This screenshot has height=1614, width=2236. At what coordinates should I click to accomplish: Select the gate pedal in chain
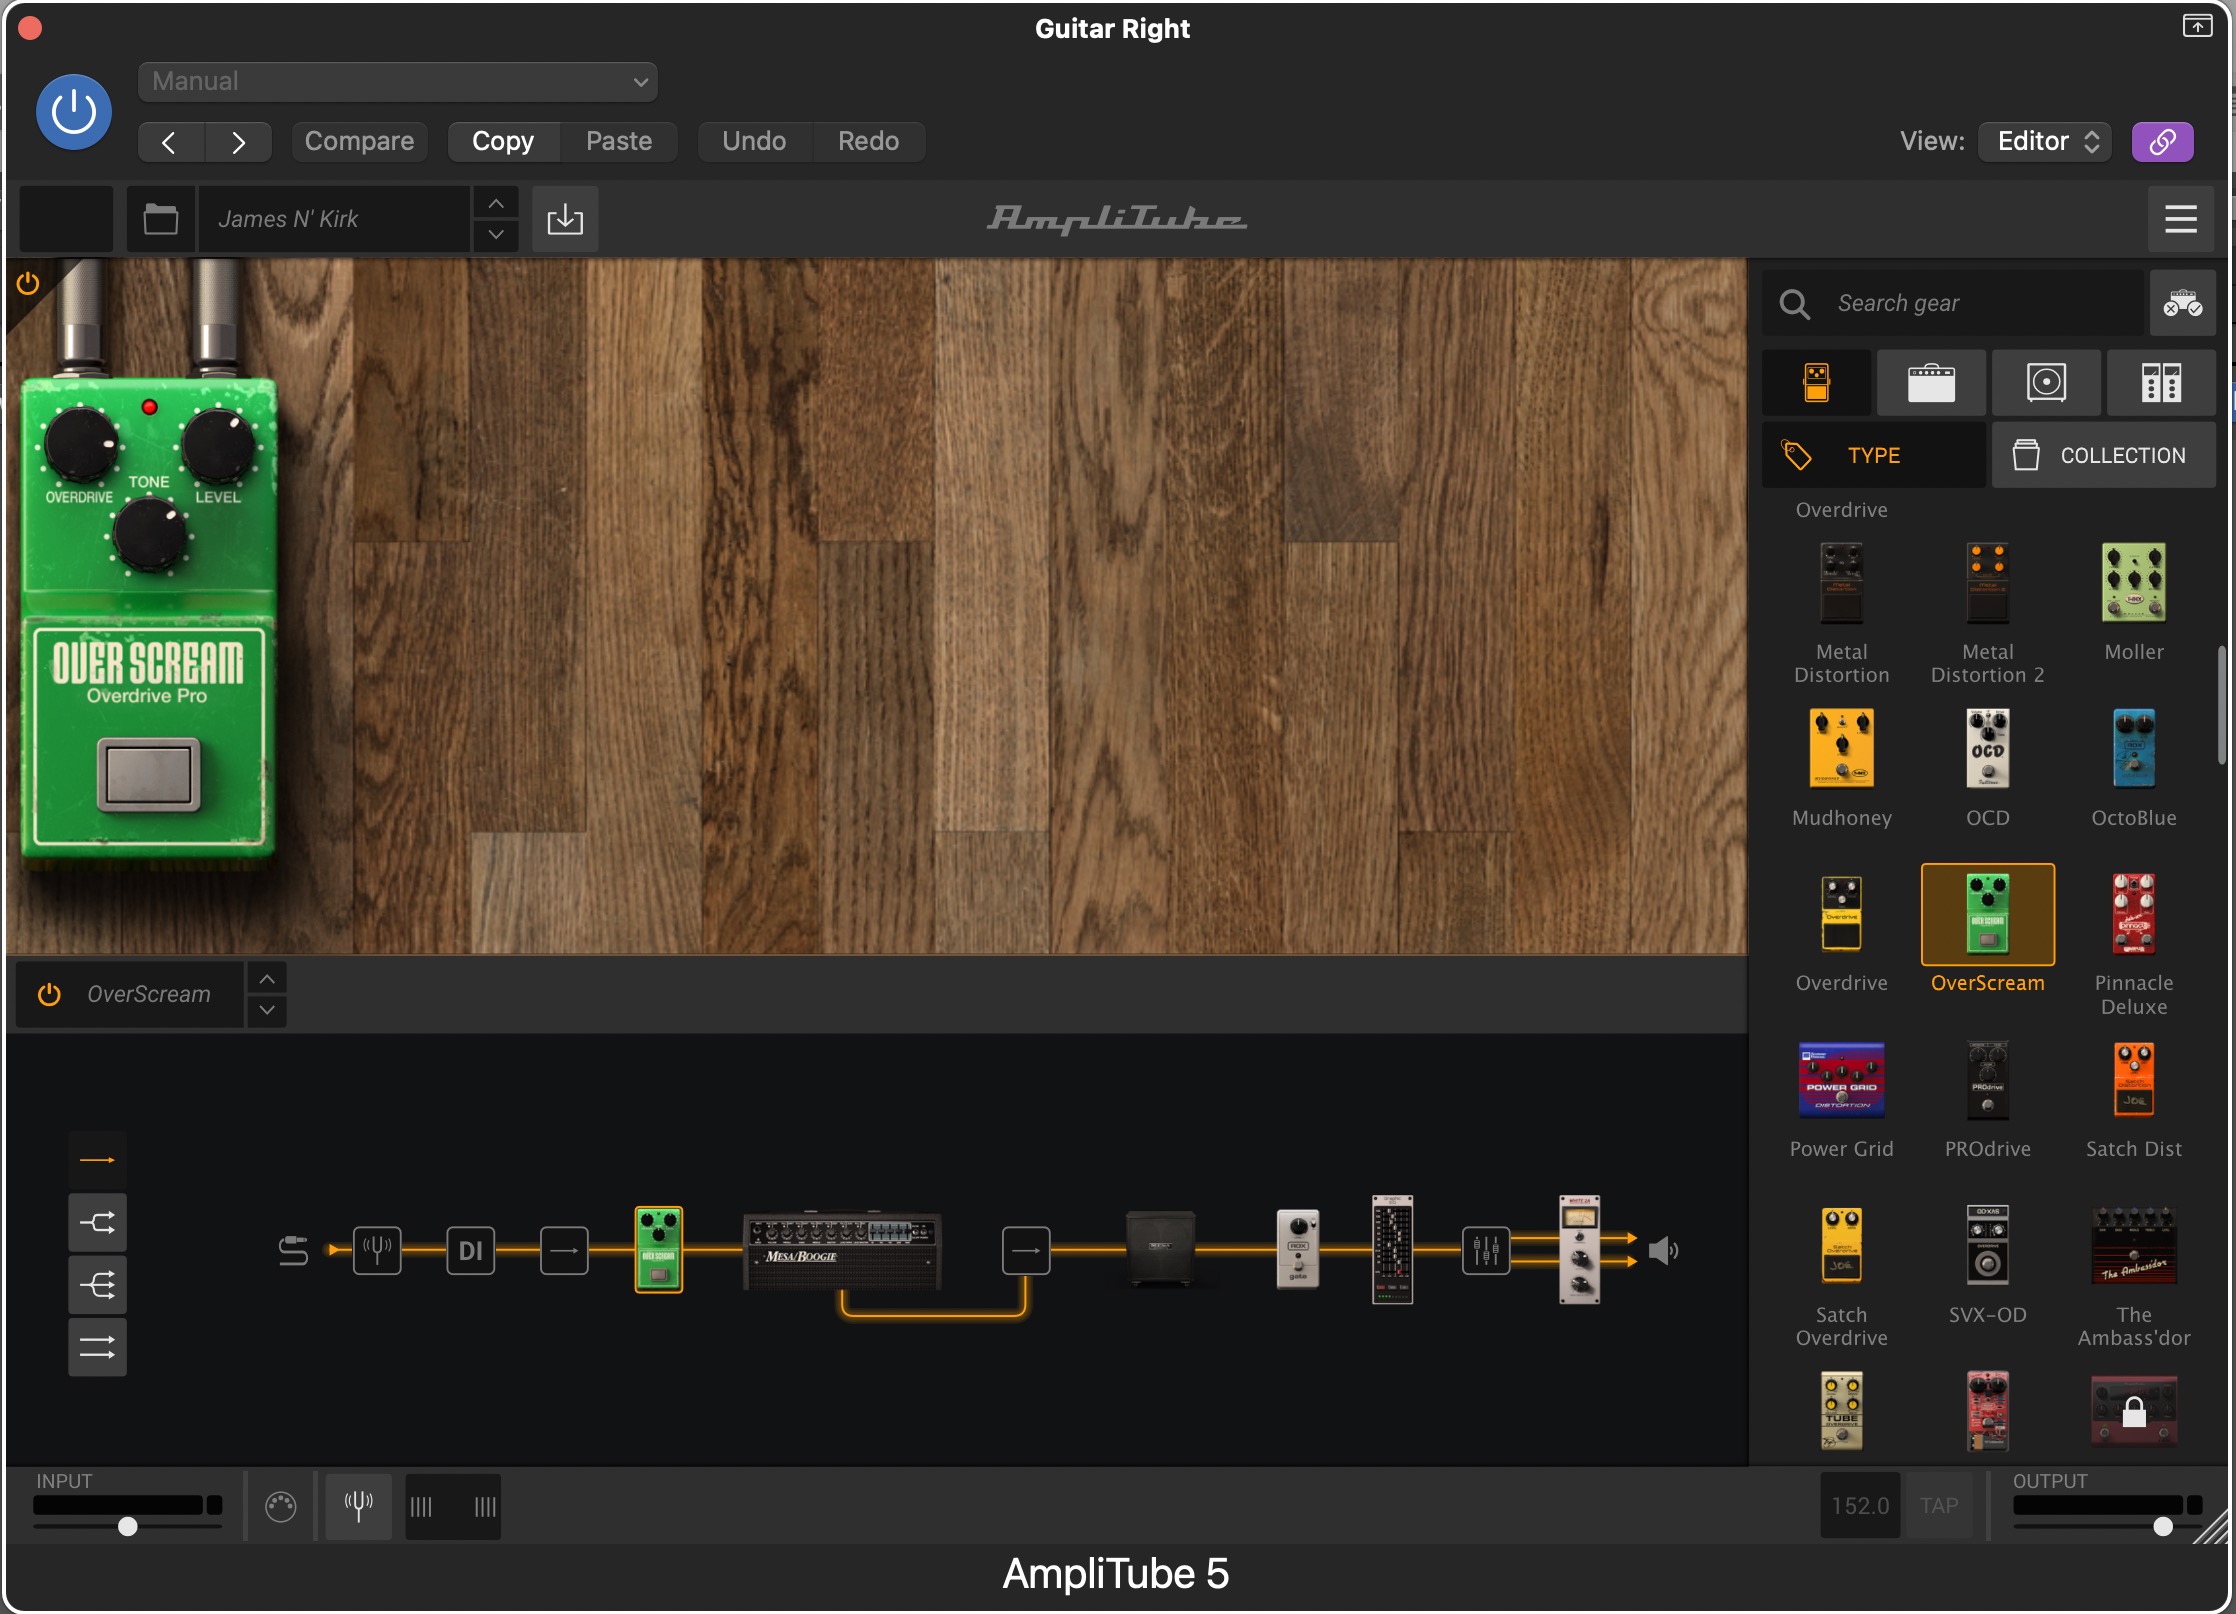coord(1298,1249)
